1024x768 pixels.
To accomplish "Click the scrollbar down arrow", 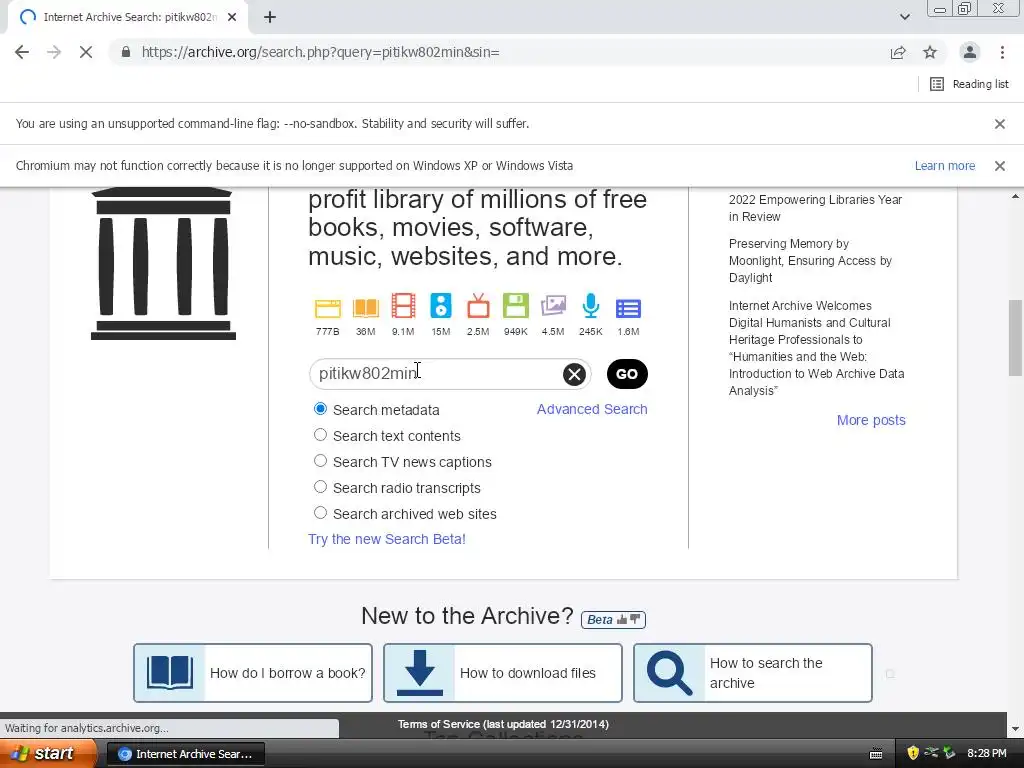I will [x=1016, y=729].
